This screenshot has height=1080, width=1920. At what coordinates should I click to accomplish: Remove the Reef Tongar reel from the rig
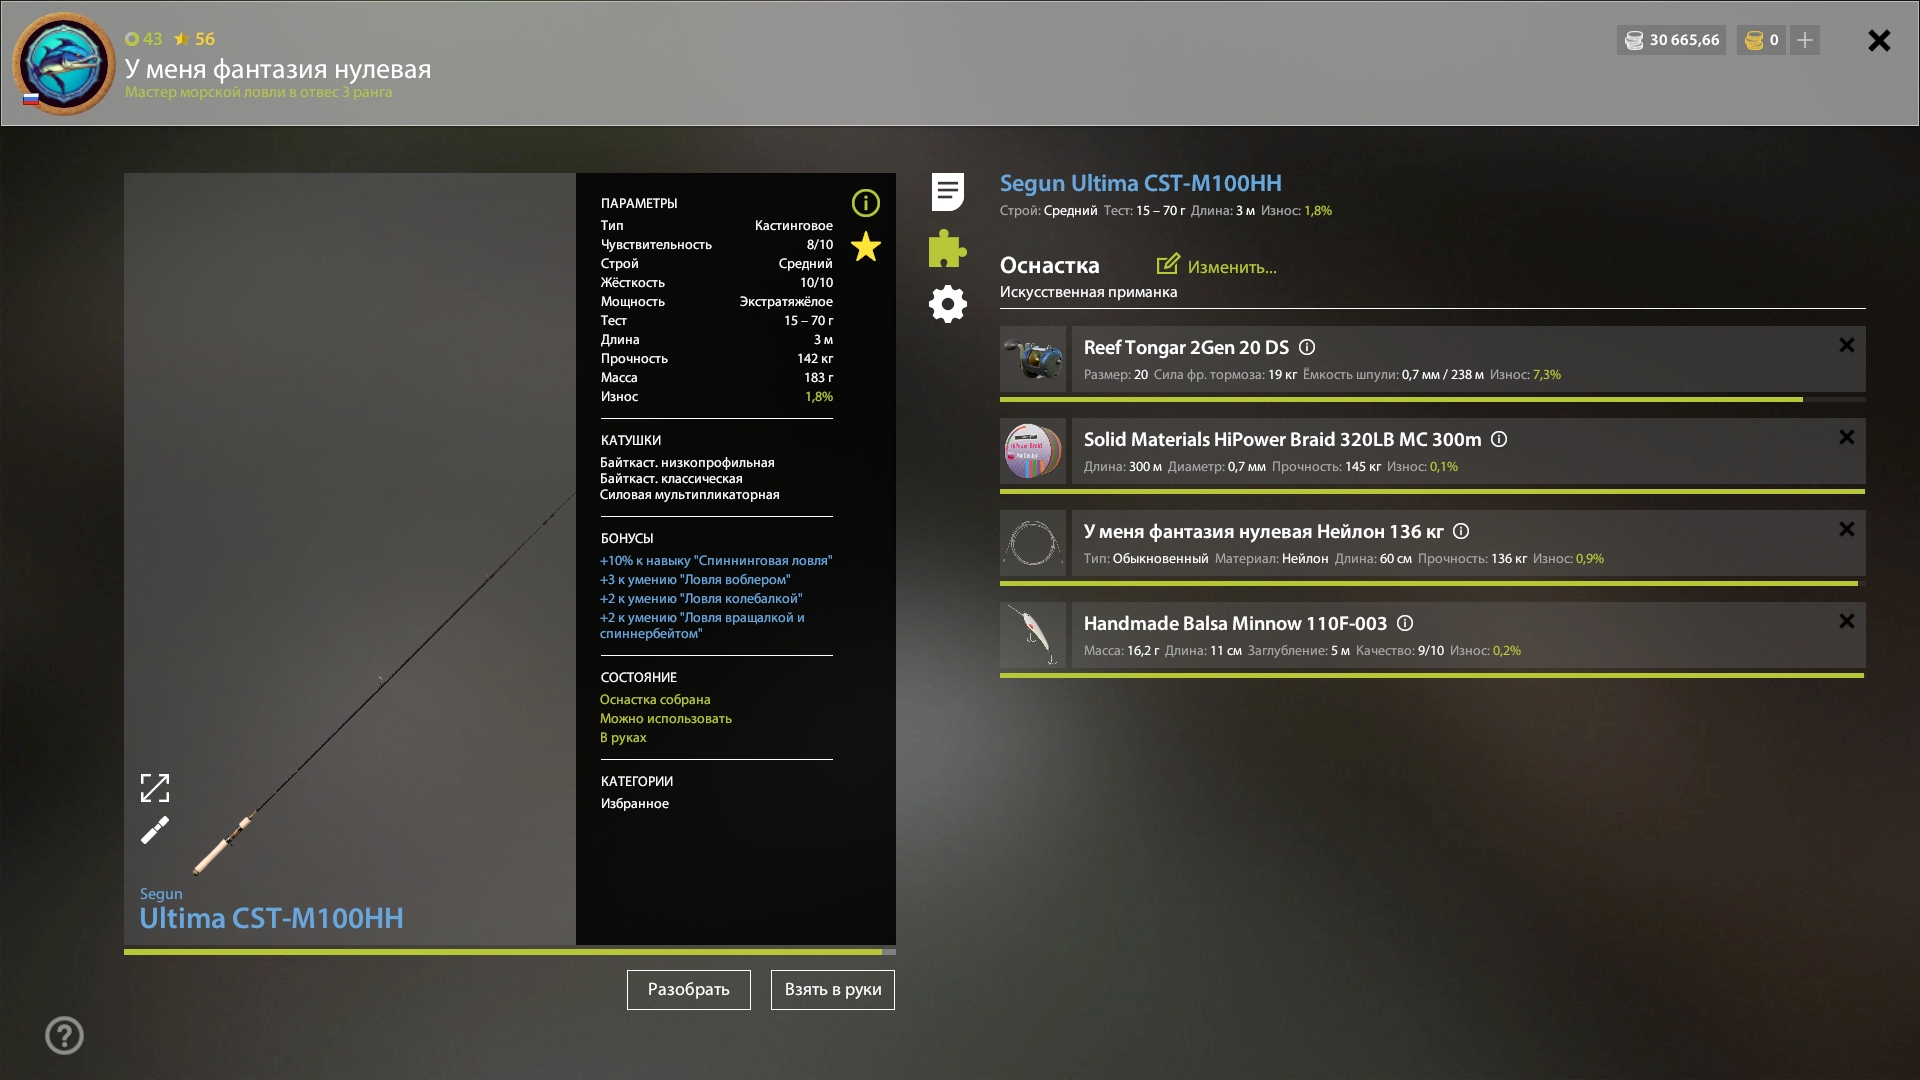pyautogui.click(x=1846, y=345)
